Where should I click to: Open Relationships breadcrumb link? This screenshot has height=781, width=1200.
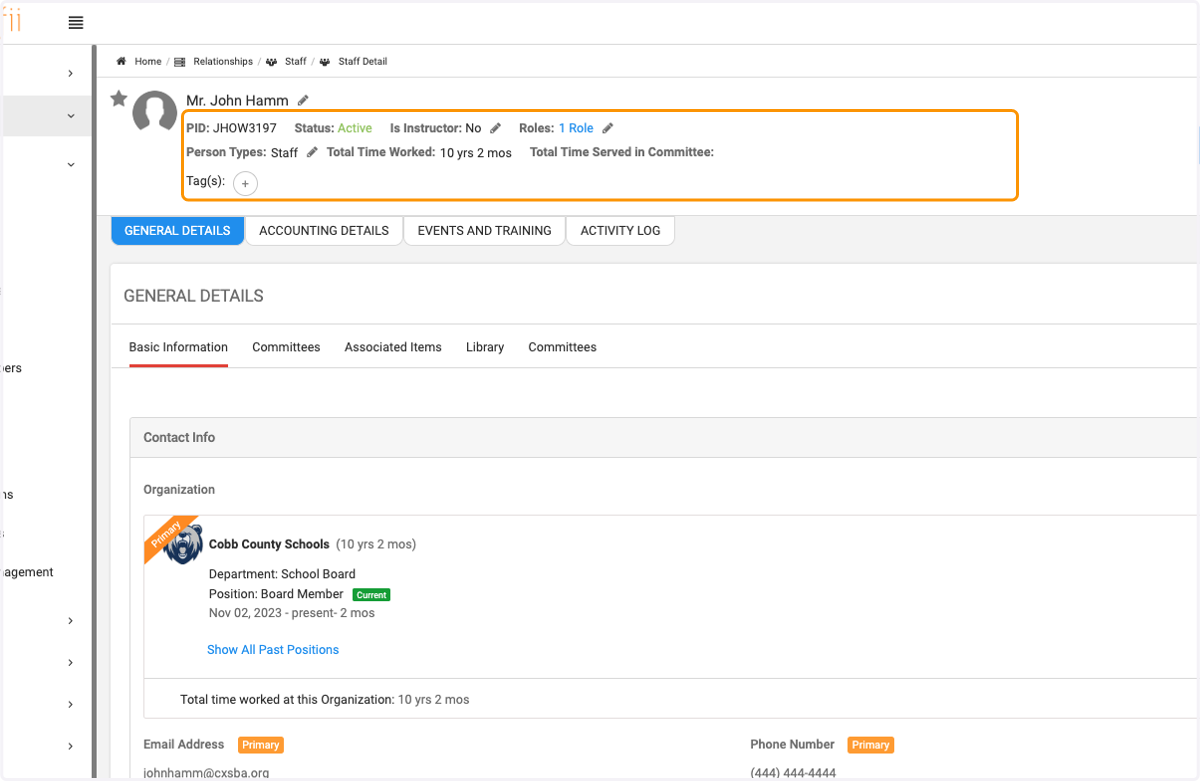223,62
